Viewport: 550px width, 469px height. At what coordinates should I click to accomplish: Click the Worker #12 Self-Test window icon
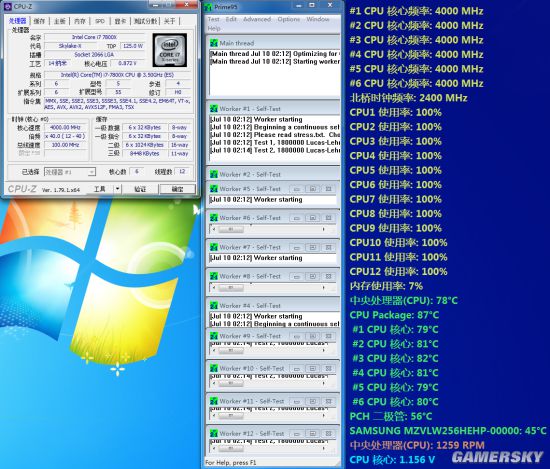214,434
